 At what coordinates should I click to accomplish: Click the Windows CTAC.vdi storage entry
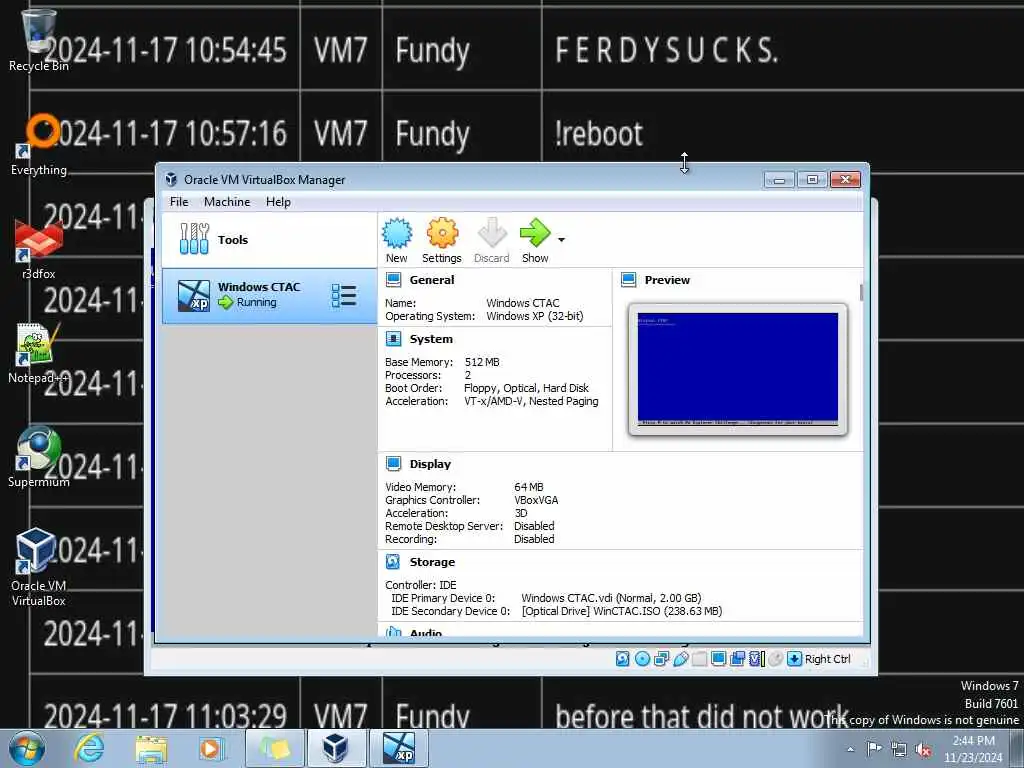coord(611,598)
